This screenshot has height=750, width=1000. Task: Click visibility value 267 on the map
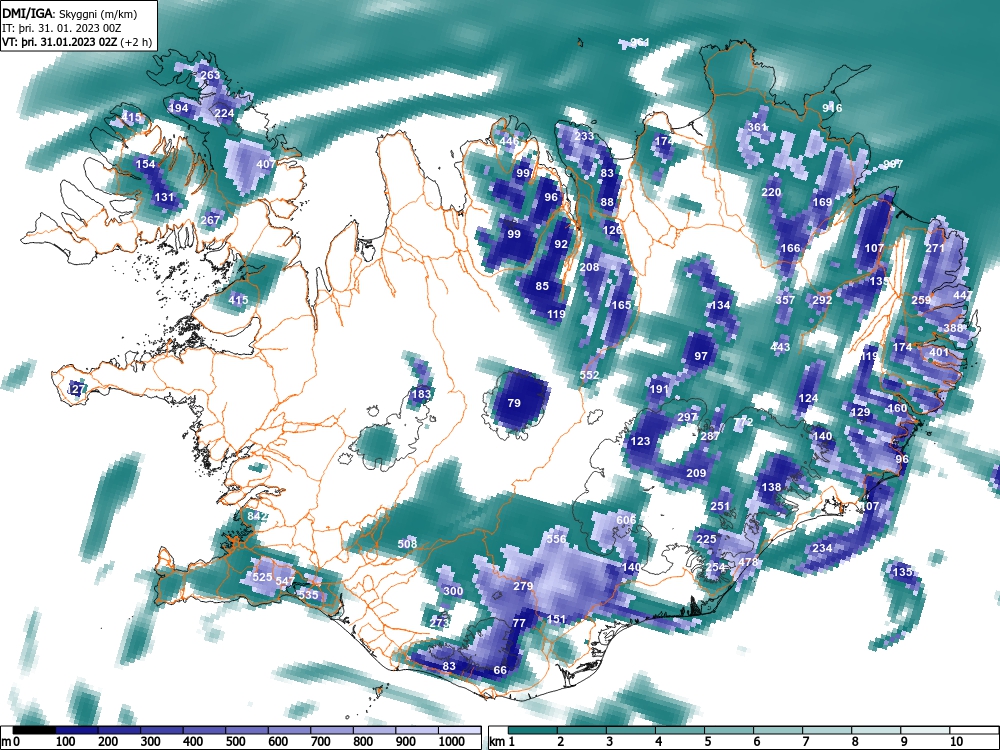210,220
